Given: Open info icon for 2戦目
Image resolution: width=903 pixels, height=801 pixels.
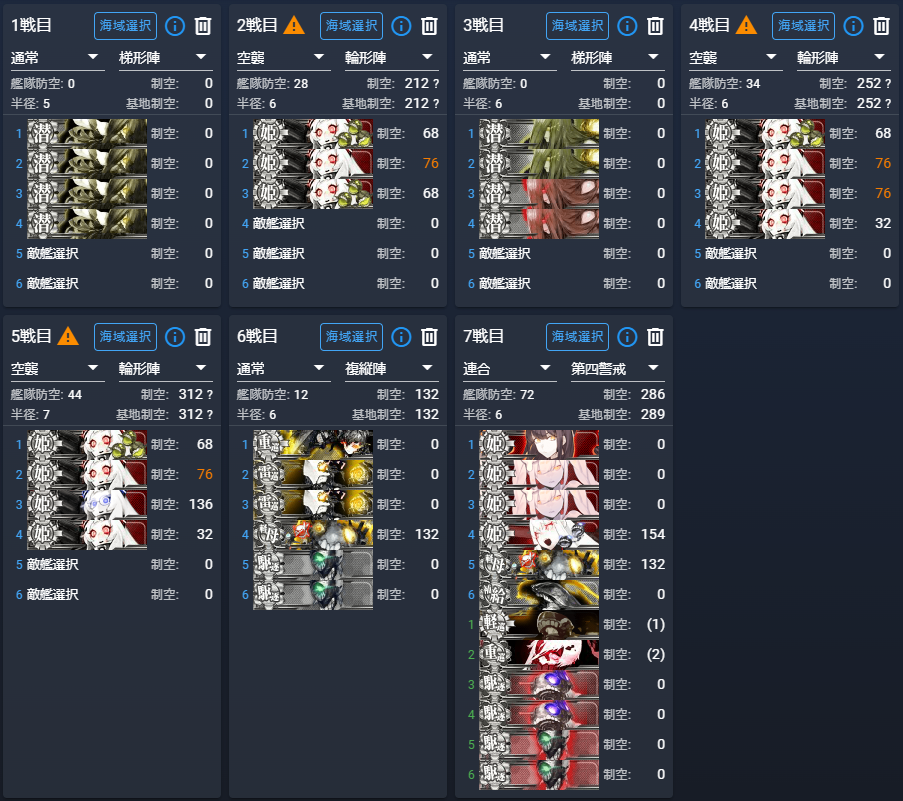Looking at the screenshot, I should pyautogui.click(x=401, y=26).
